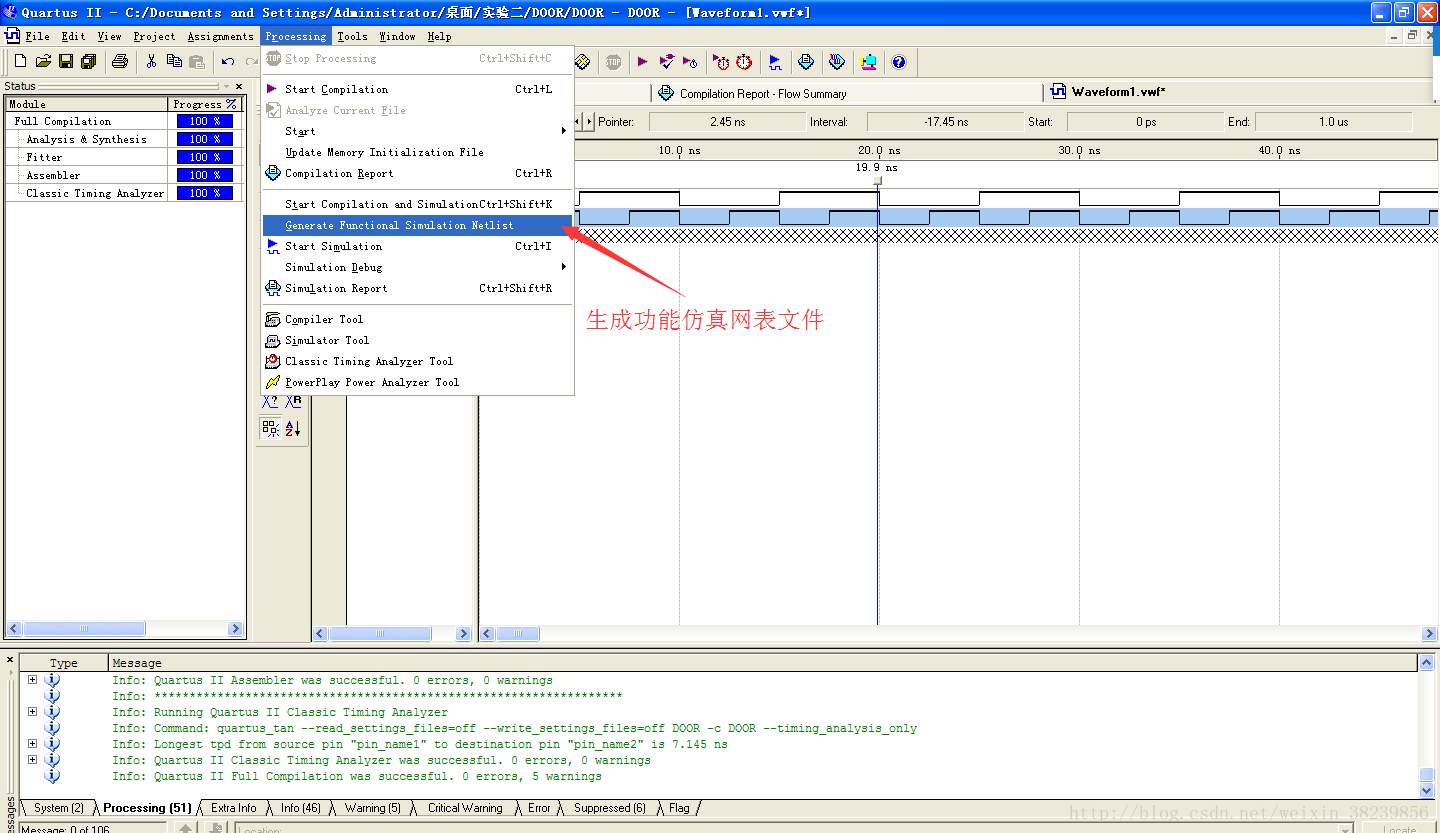1440x833 pixels.
Task: Expand the Simulation Debug submenu
Action: point(563,267)
